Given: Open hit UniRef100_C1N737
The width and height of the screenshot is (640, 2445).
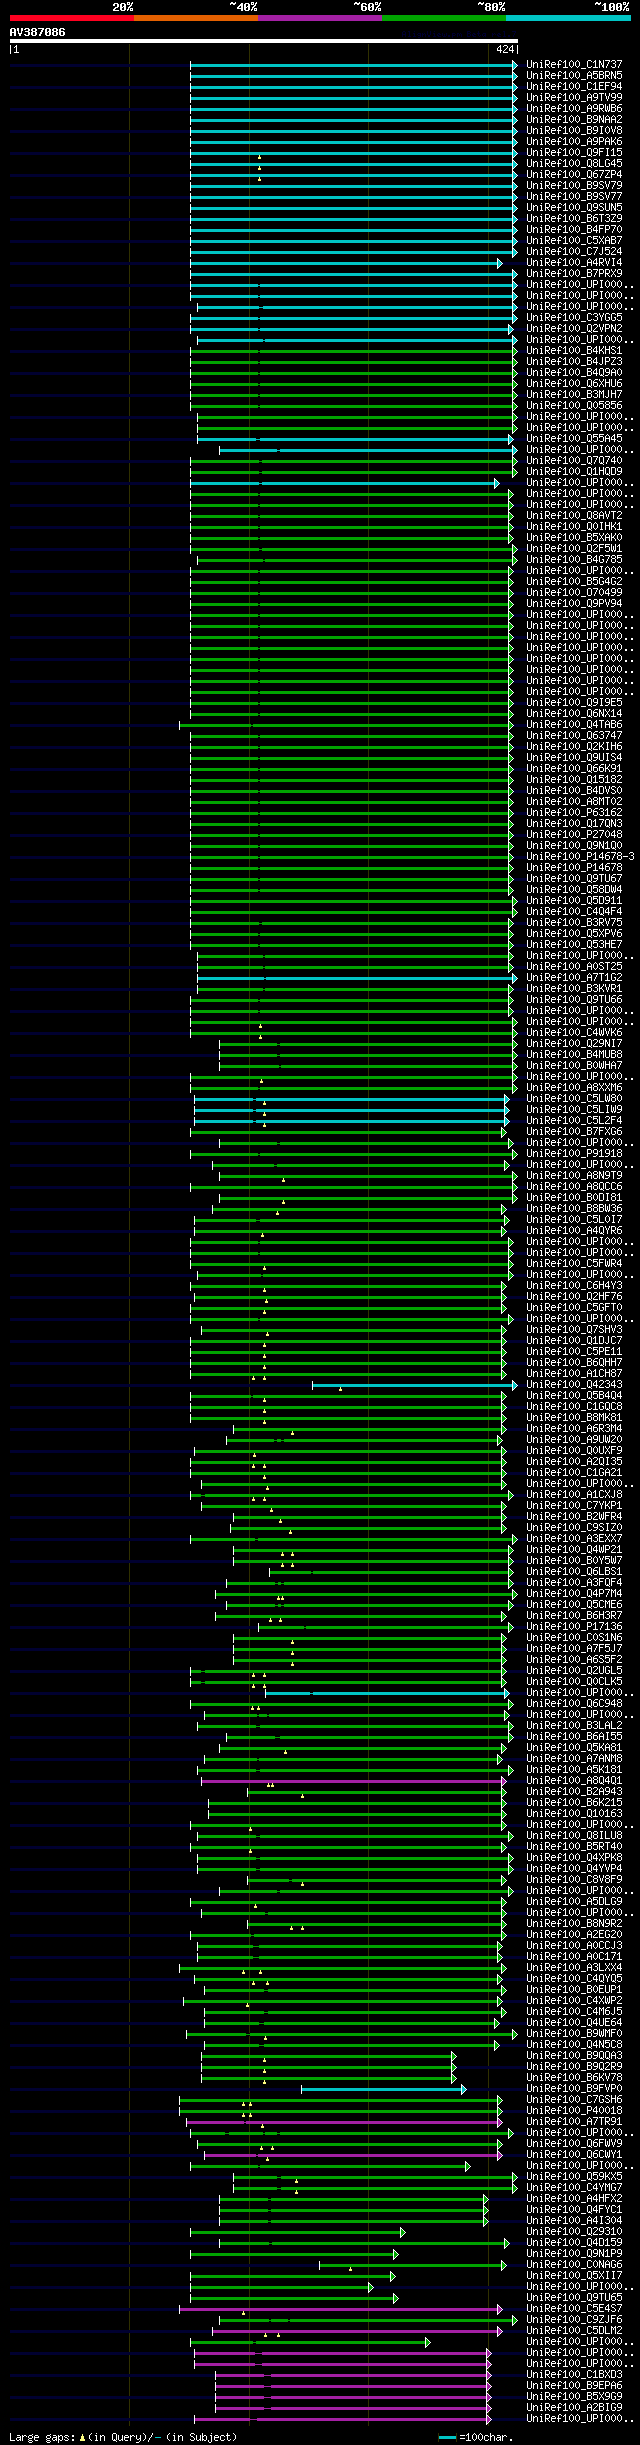Looking at the screenshot, I should coord(574,65).
